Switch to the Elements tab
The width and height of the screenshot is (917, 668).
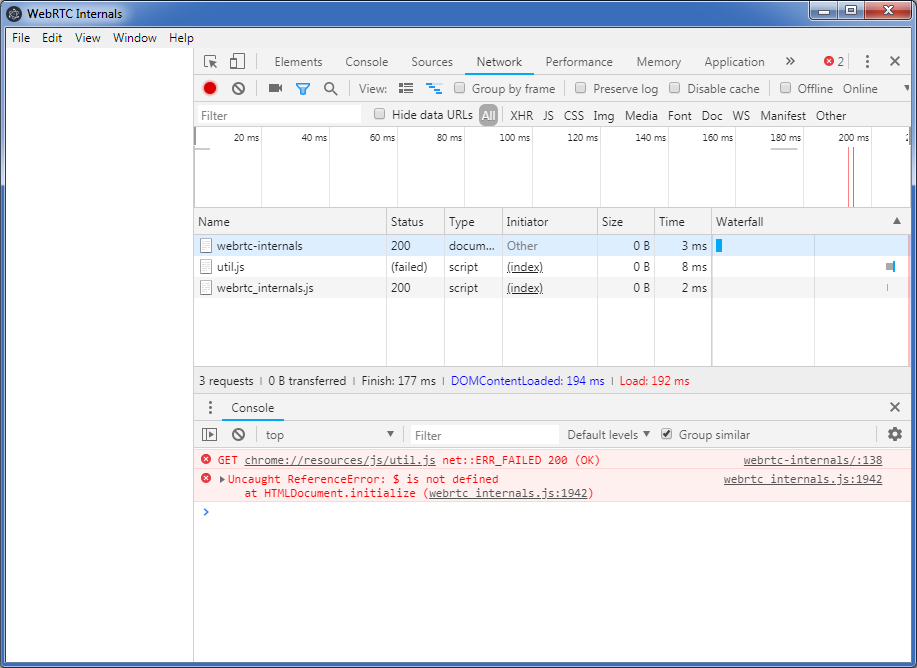pyautogui.click(x=298, y=61)
